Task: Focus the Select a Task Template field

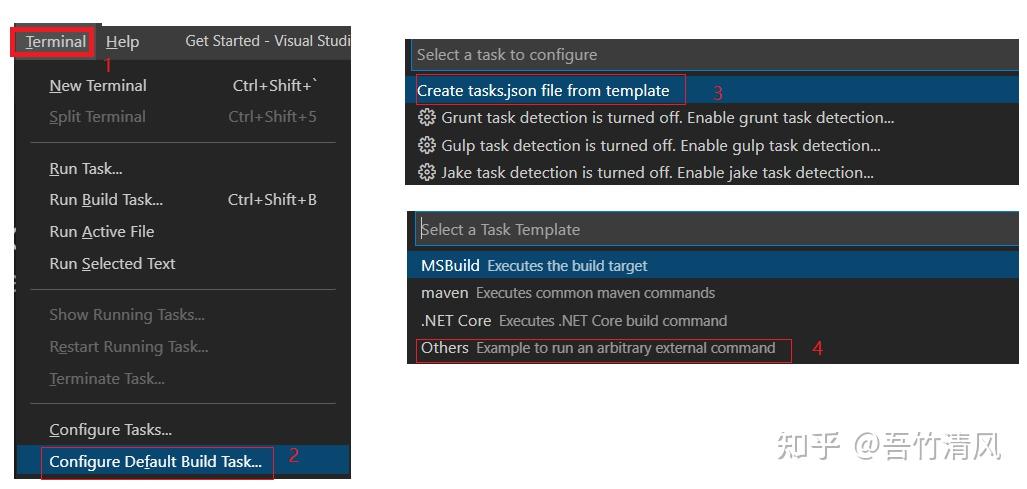Action: pos(717,229)
